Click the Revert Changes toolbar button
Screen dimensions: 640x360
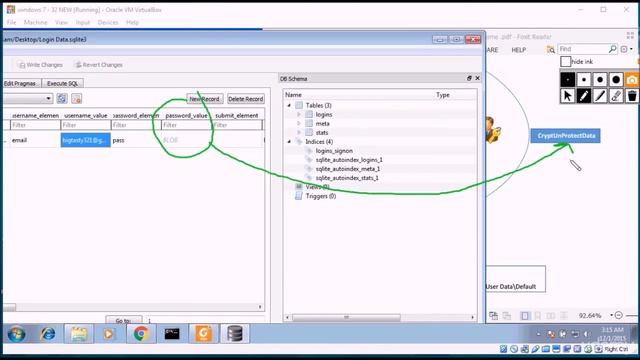pyautogui.click(x=99, y=65)
